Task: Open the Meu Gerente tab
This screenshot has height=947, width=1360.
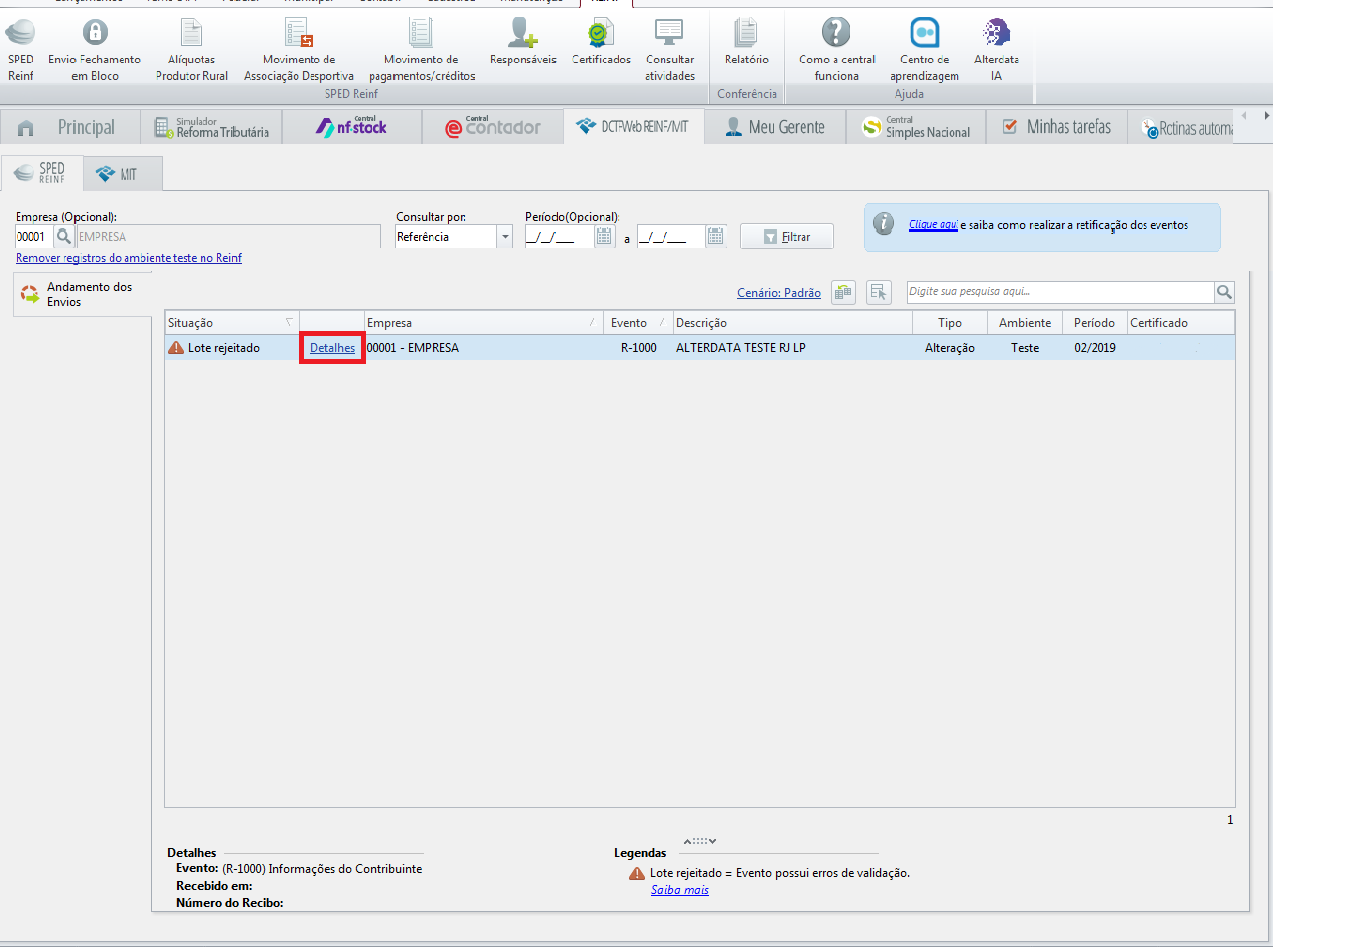Action: [x=775, y=128]
